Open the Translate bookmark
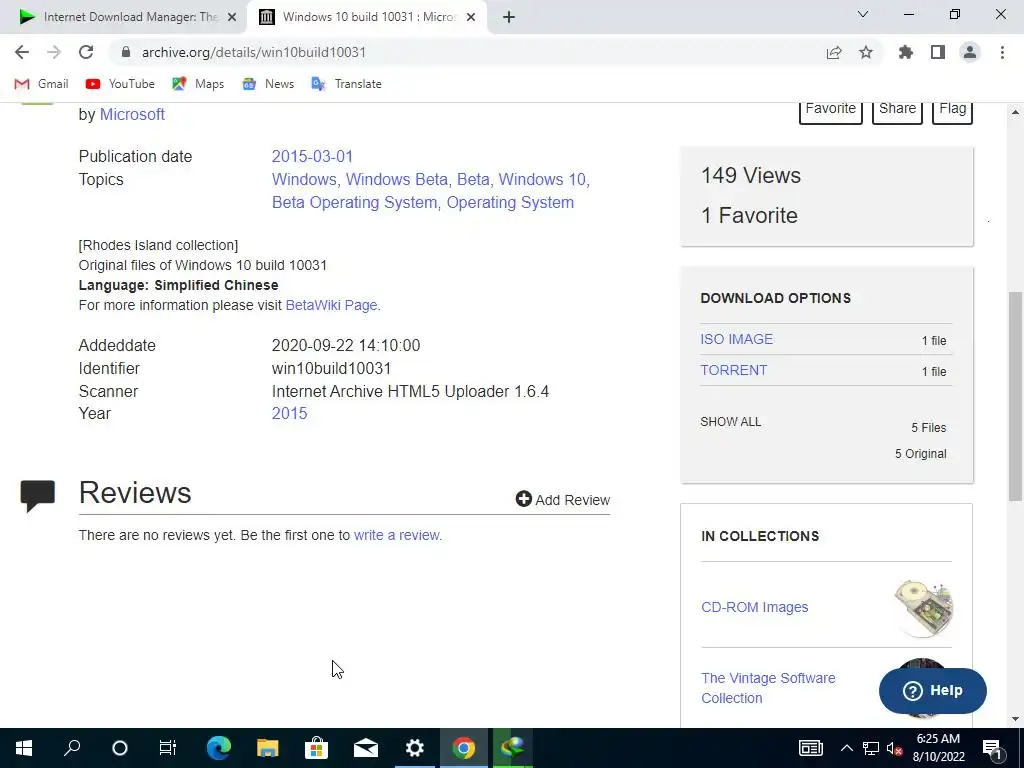The width and height of the screenshot is (1024, 768). (346, 84)
